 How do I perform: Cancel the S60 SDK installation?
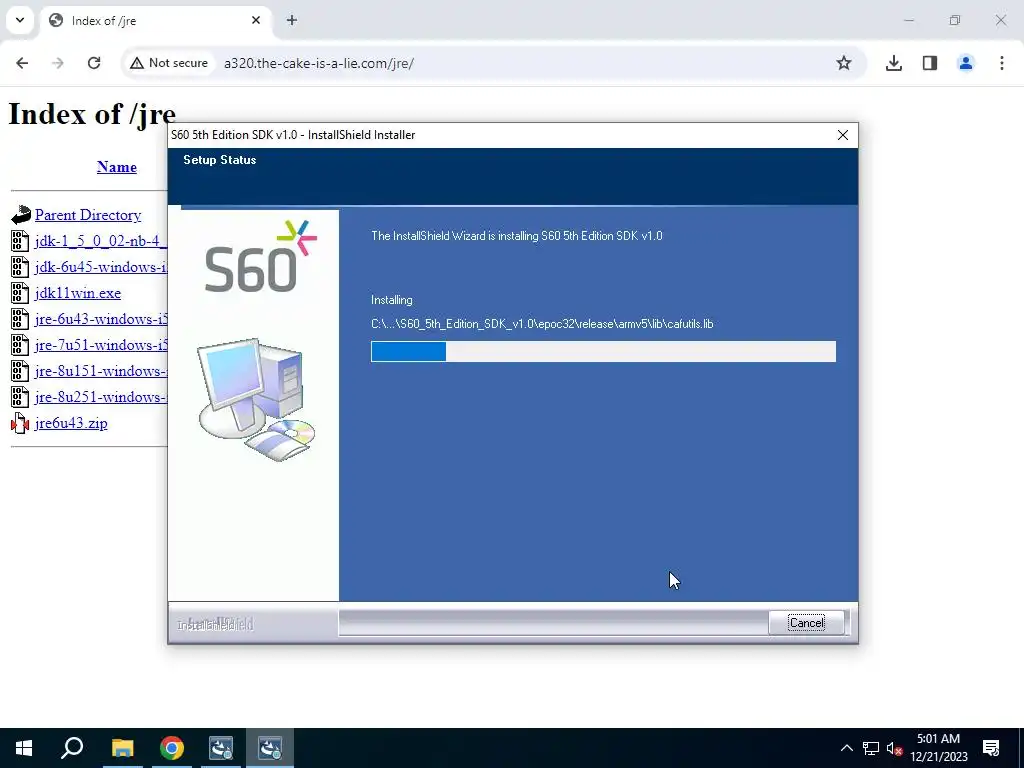tap(807, 622)
